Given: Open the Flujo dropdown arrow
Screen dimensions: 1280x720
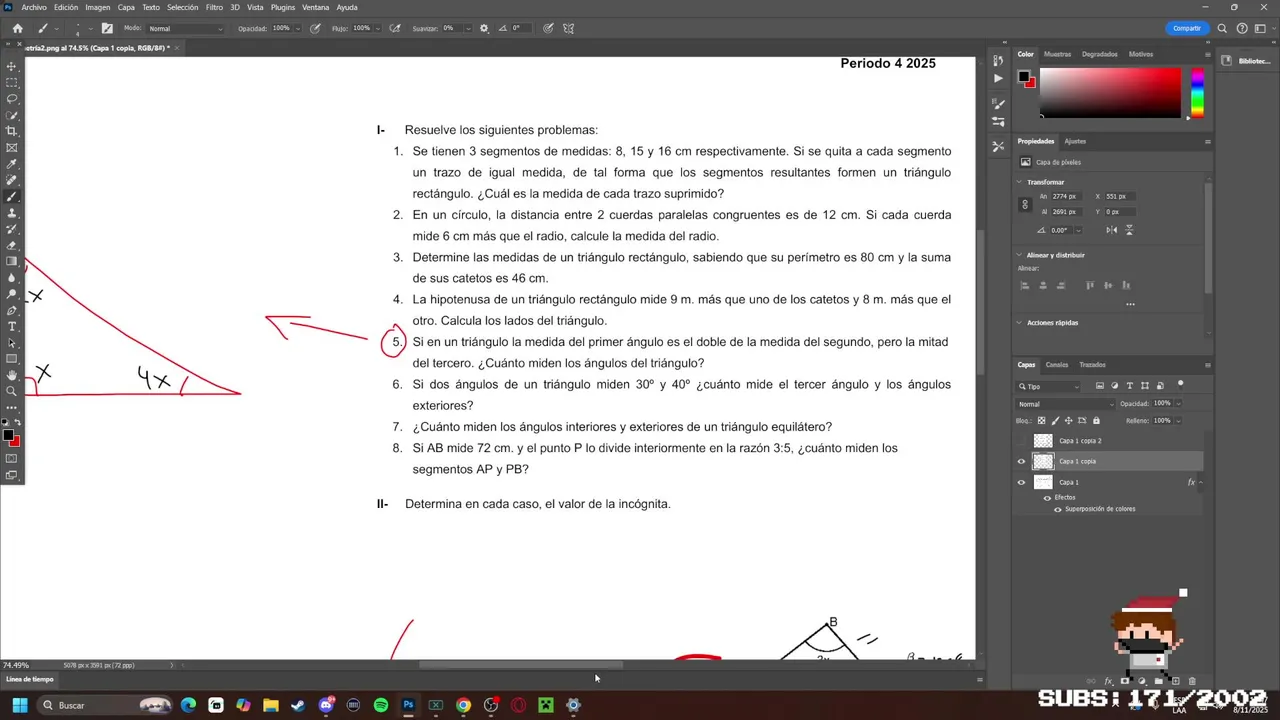Looking at the screenshot, I should [376, 28].
